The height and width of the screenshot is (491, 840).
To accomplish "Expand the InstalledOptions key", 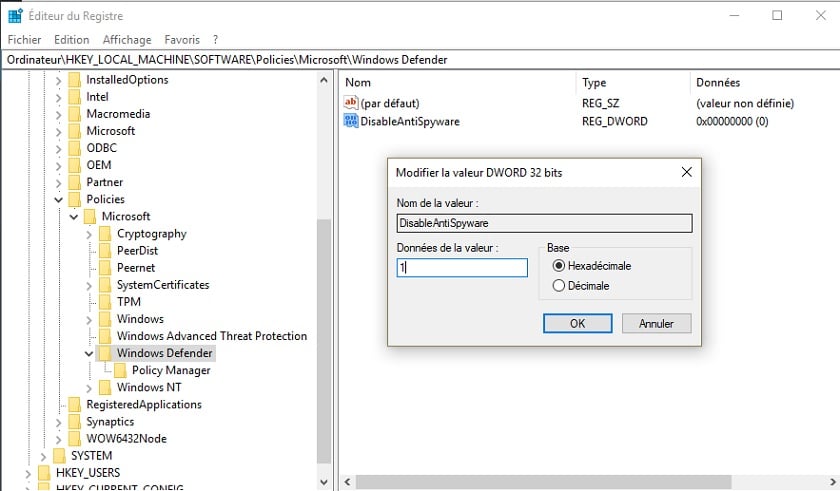I will pyautogui.click(x=58, y=81).
